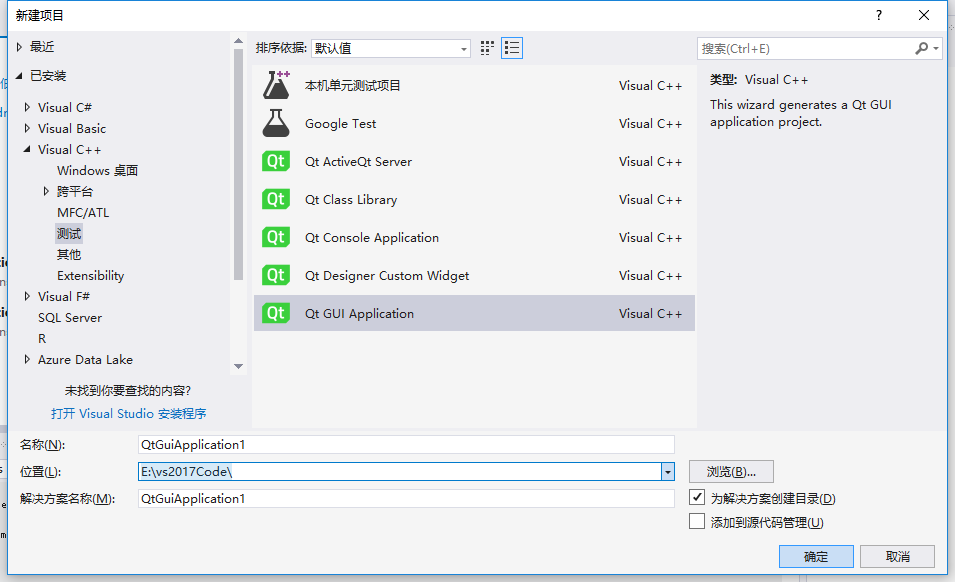The width and height of the screenshot is (955, 582).
Task: Expand the Azure Data Lake node arrow
Action: click(x=27, y=359)
